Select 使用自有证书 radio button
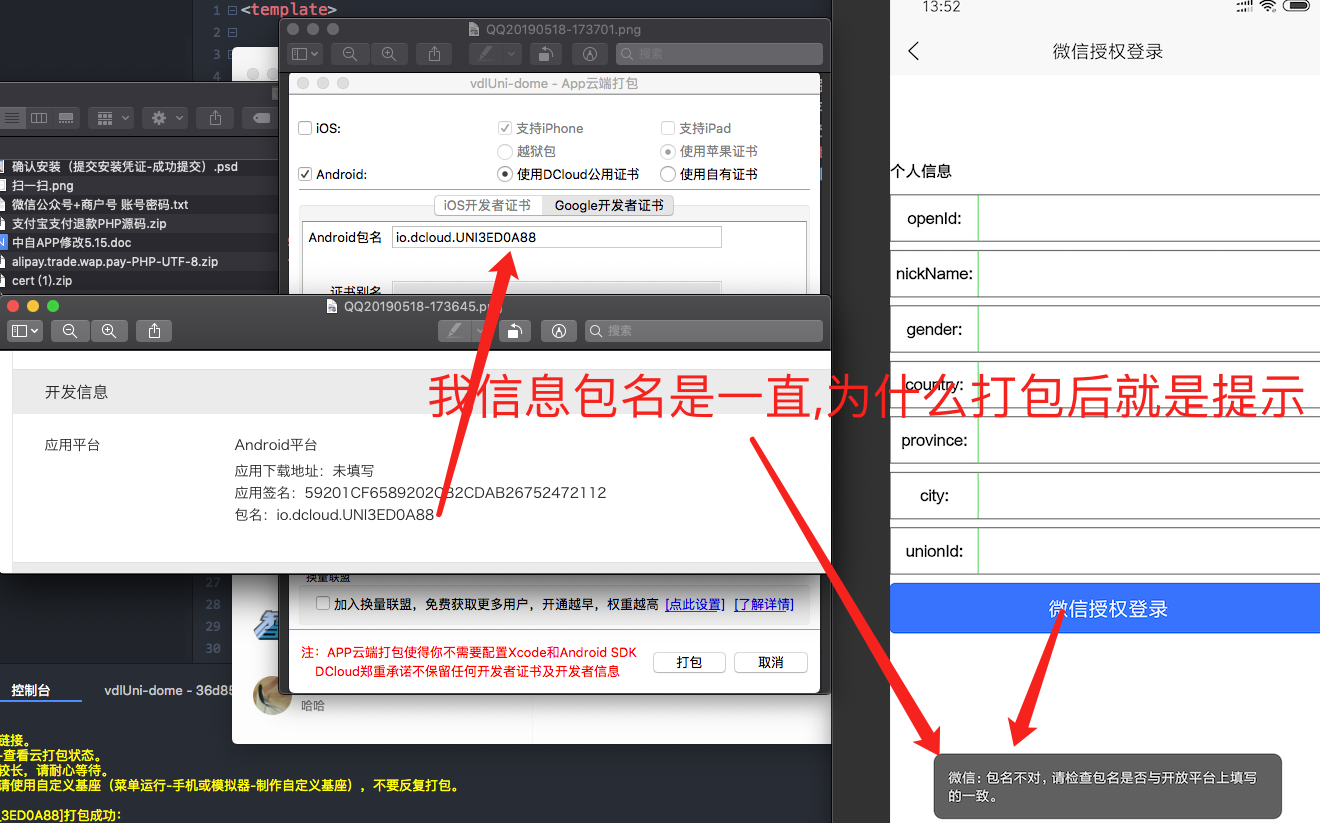Viewport: 1320px width, 823px height. tap(668, 174)
